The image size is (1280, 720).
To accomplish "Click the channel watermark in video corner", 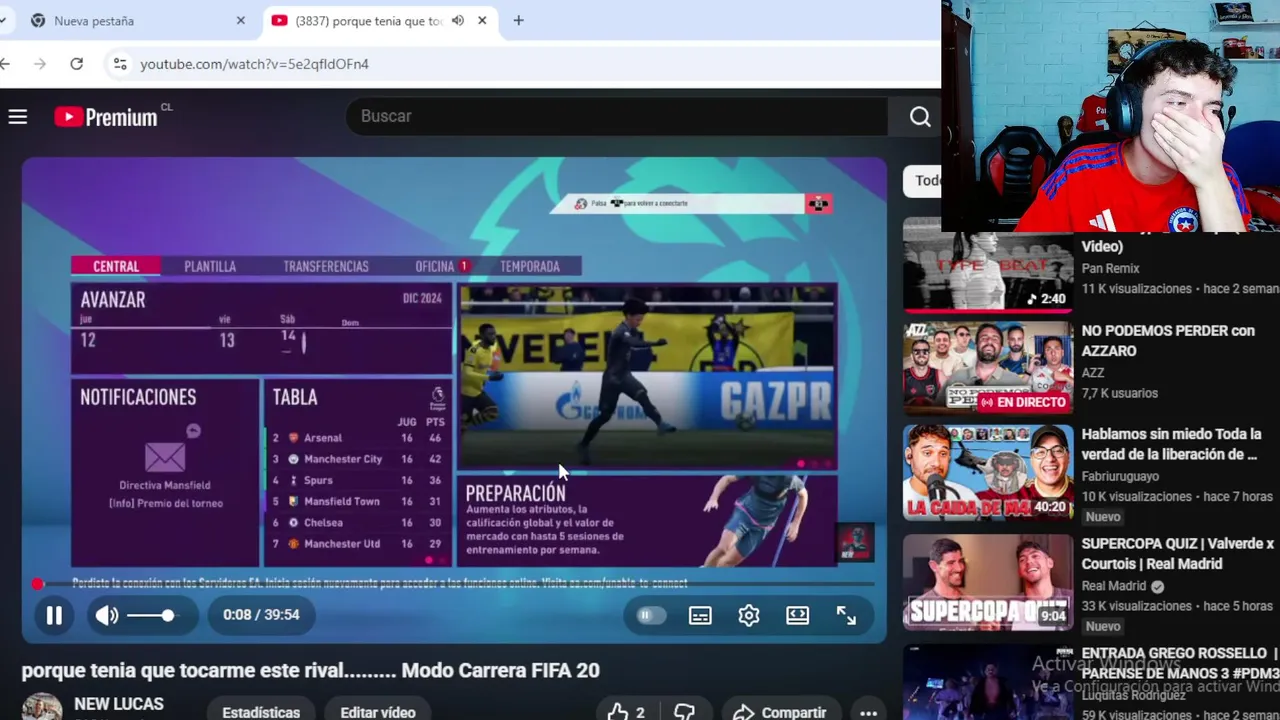I will click(855, 543).
